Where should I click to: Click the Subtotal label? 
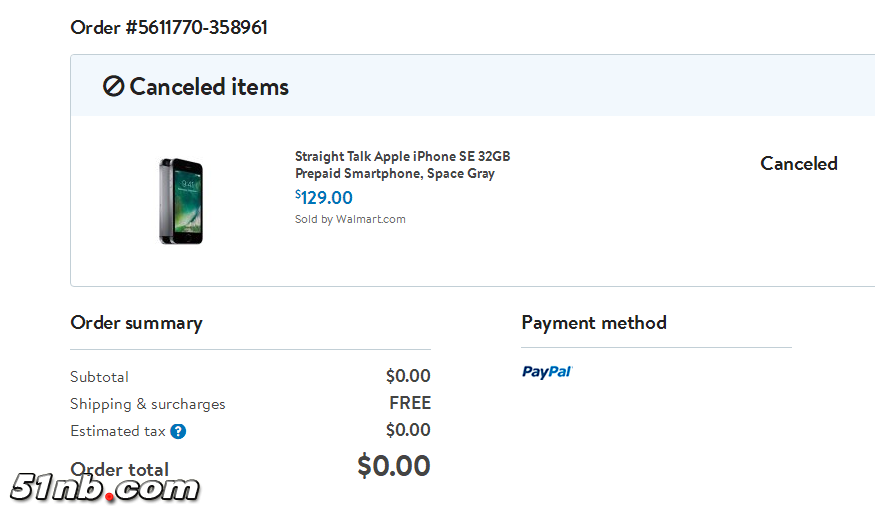point(99,377)
